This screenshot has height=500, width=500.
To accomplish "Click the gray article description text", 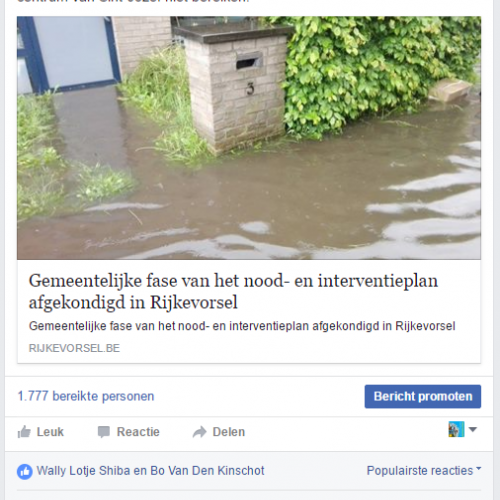I will [x=242, y=326].
